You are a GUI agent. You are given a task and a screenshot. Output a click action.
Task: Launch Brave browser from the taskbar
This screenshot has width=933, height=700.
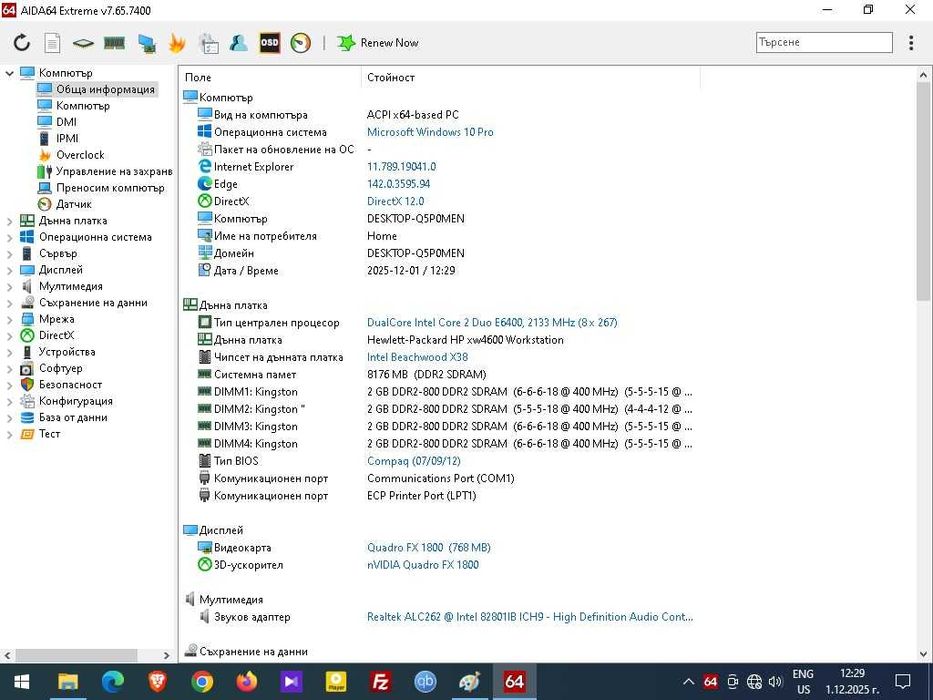[157, 682]
